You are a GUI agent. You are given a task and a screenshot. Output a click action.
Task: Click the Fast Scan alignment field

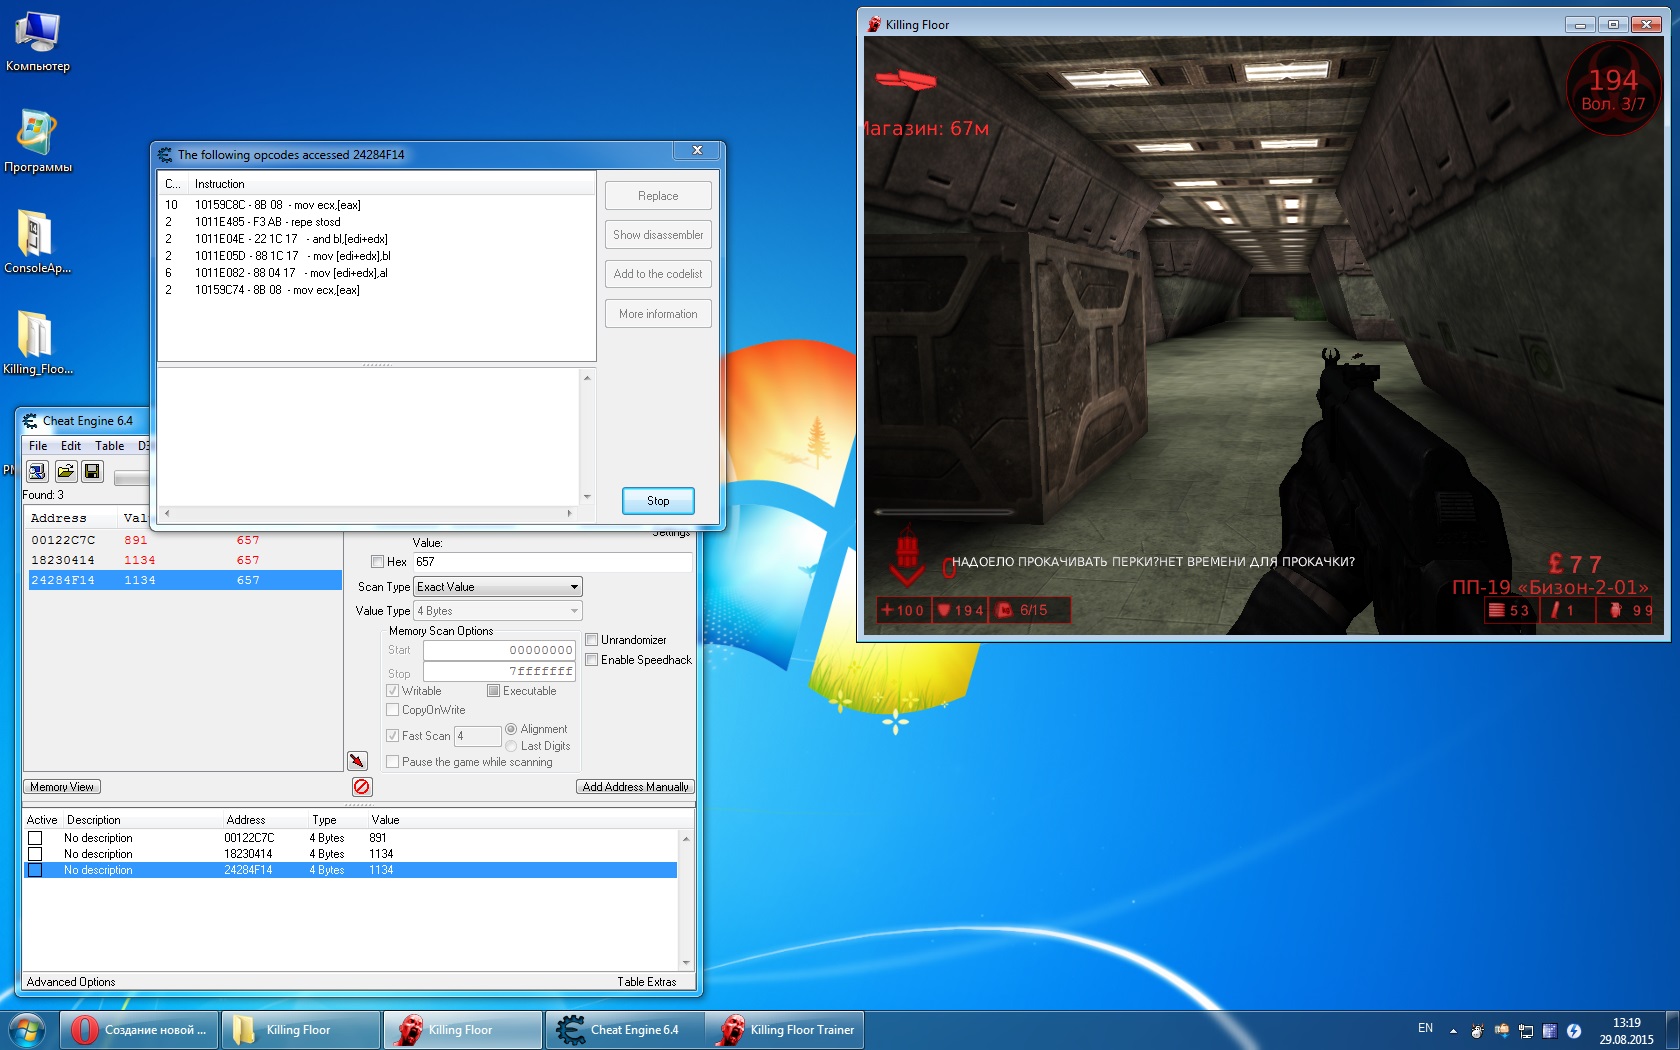pyautogui.click(x=478, y=736)
